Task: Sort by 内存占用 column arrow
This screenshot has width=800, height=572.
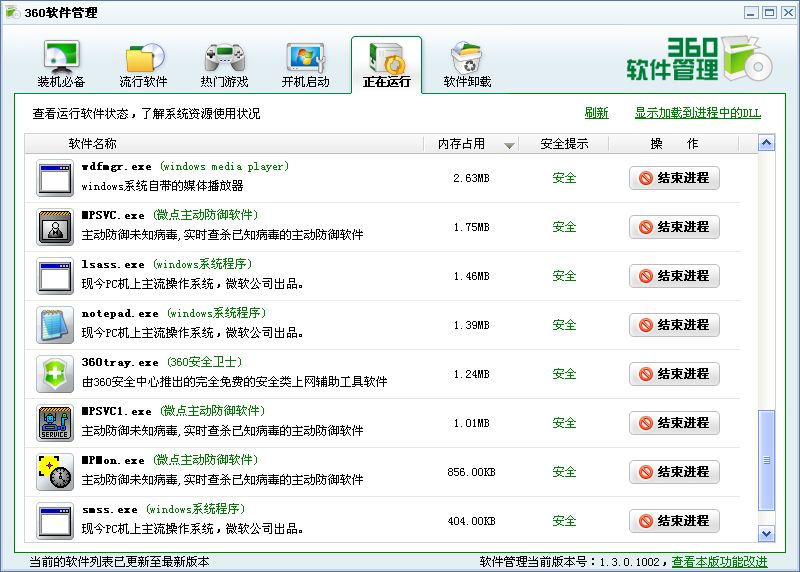Action: click(509, 145)
